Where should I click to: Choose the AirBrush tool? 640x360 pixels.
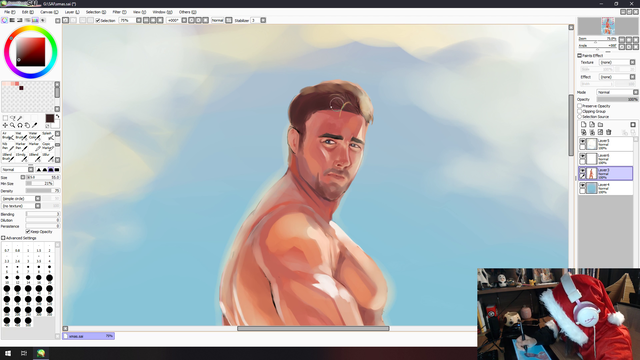coord(8,136)
